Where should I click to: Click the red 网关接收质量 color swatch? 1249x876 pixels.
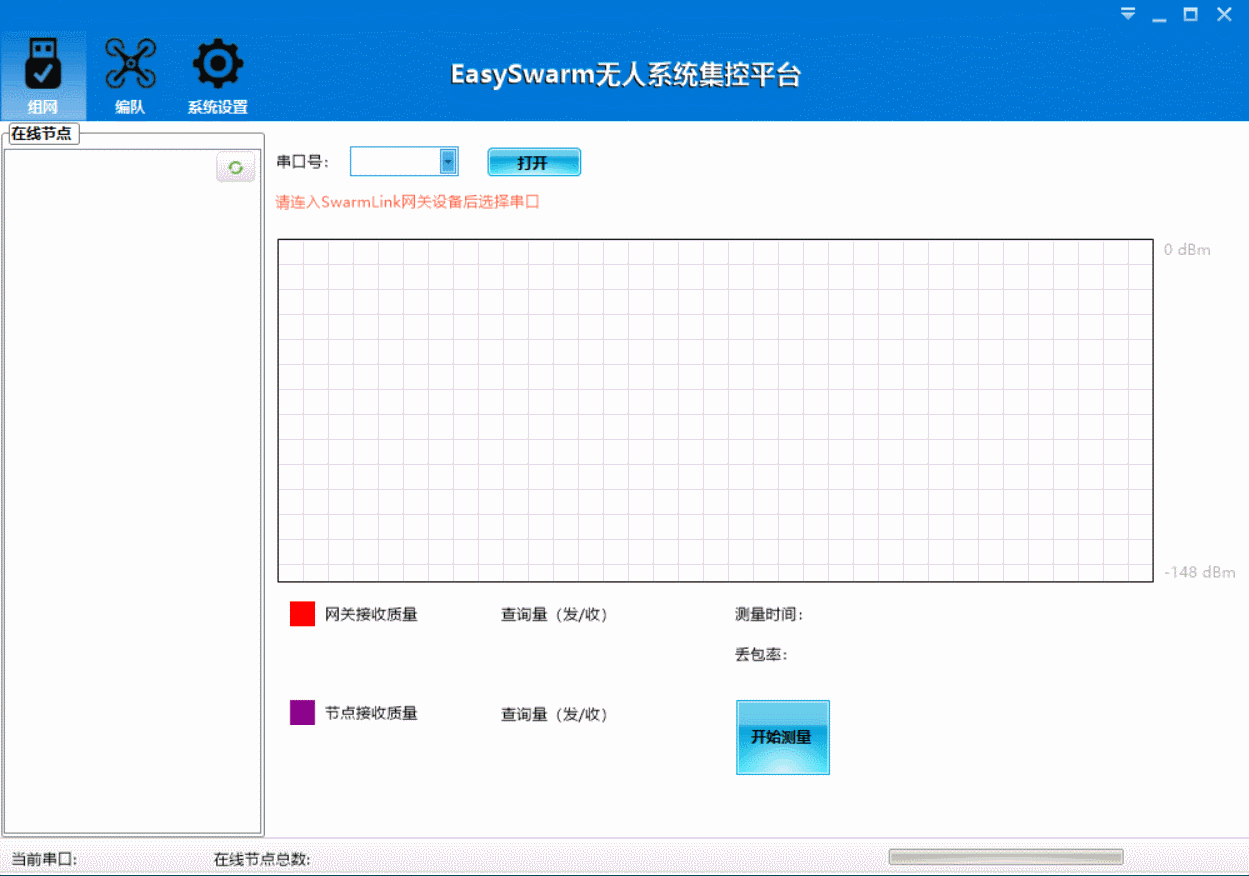302,614
